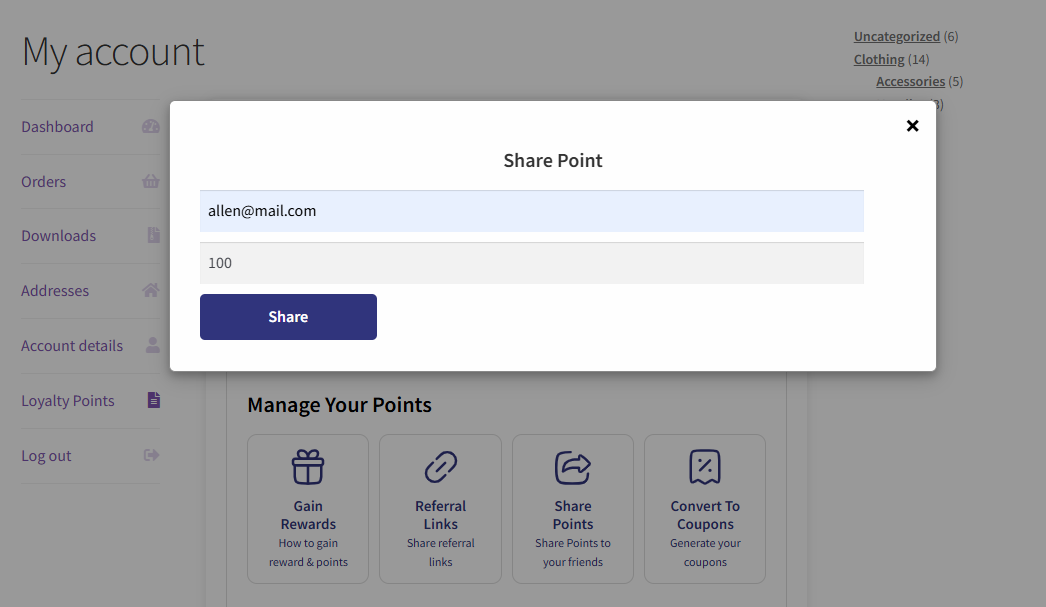1046x607 pixels.
Task: Open the Accessories subcategory link
Action: (910, 82)
